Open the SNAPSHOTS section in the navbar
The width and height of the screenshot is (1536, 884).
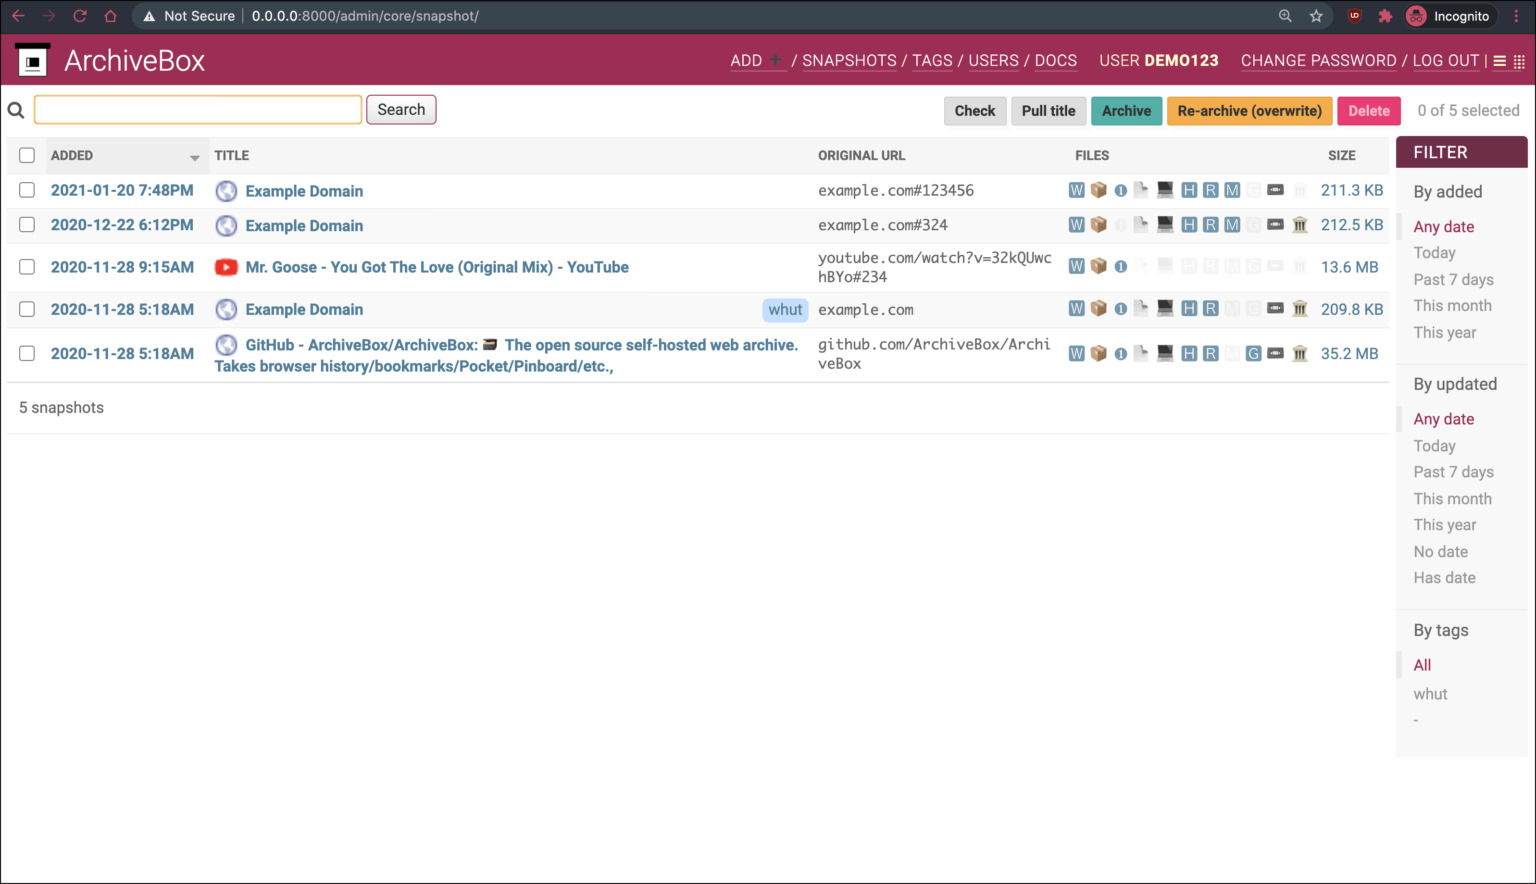click(x=849, y=61)
